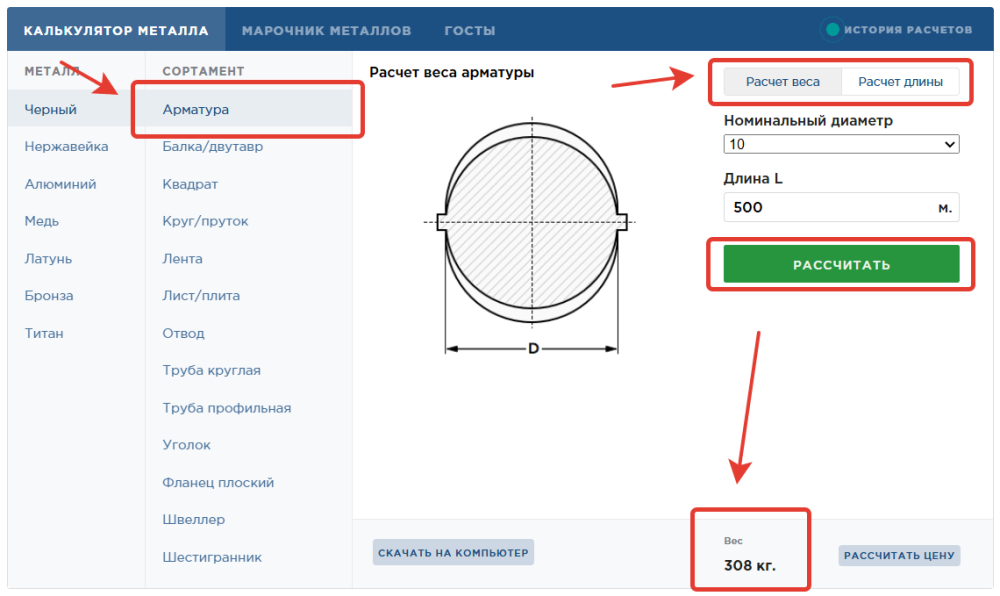This screenshot has height=596, width=1000.
Task: Click the rebar cross-section diagram
Action: (531, 236)
